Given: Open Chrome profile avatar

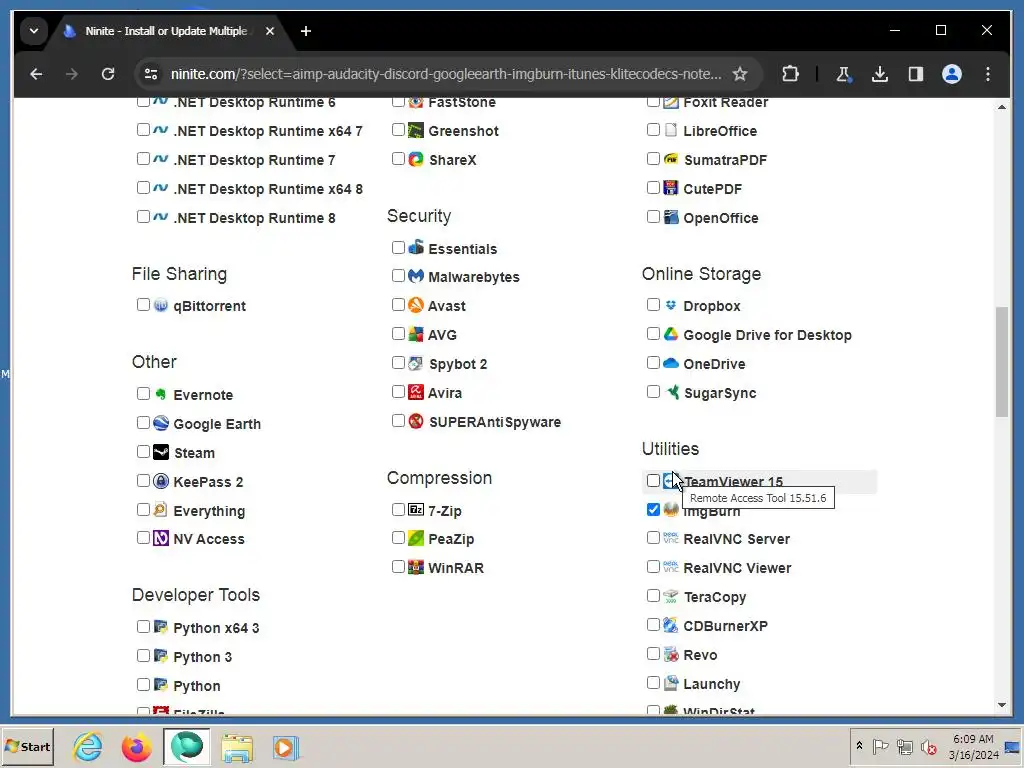Looking at the screenshot, I should (952, 74).
